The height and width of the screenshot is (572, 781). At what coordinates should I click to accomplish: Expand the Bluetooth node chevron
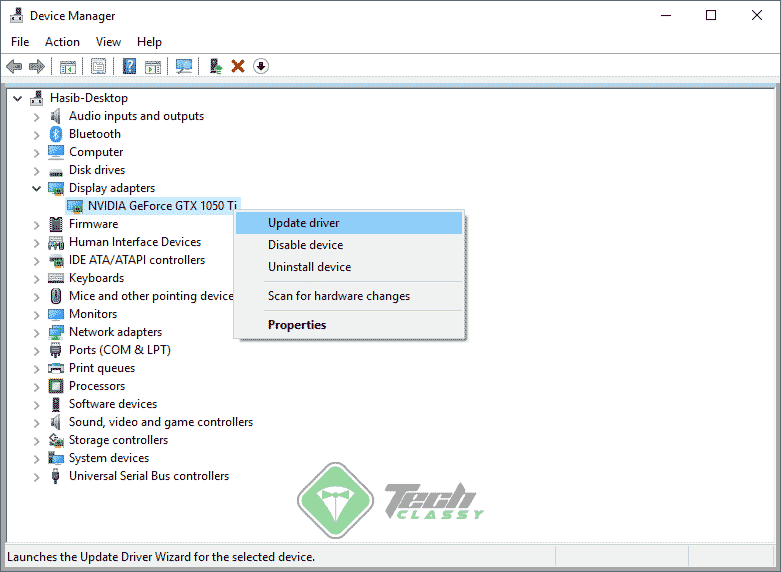[x=36, y=135]
